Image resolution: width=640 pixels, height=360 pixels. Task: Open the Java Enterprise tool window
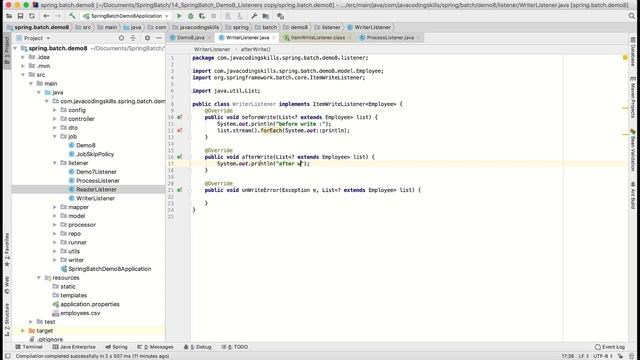[74, 347]
